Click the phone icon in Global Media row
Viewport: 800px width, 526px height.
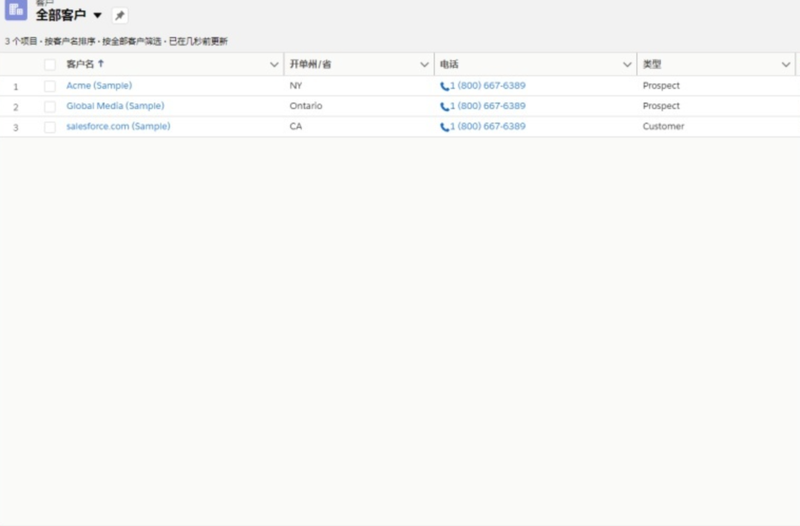coord(444,107)
